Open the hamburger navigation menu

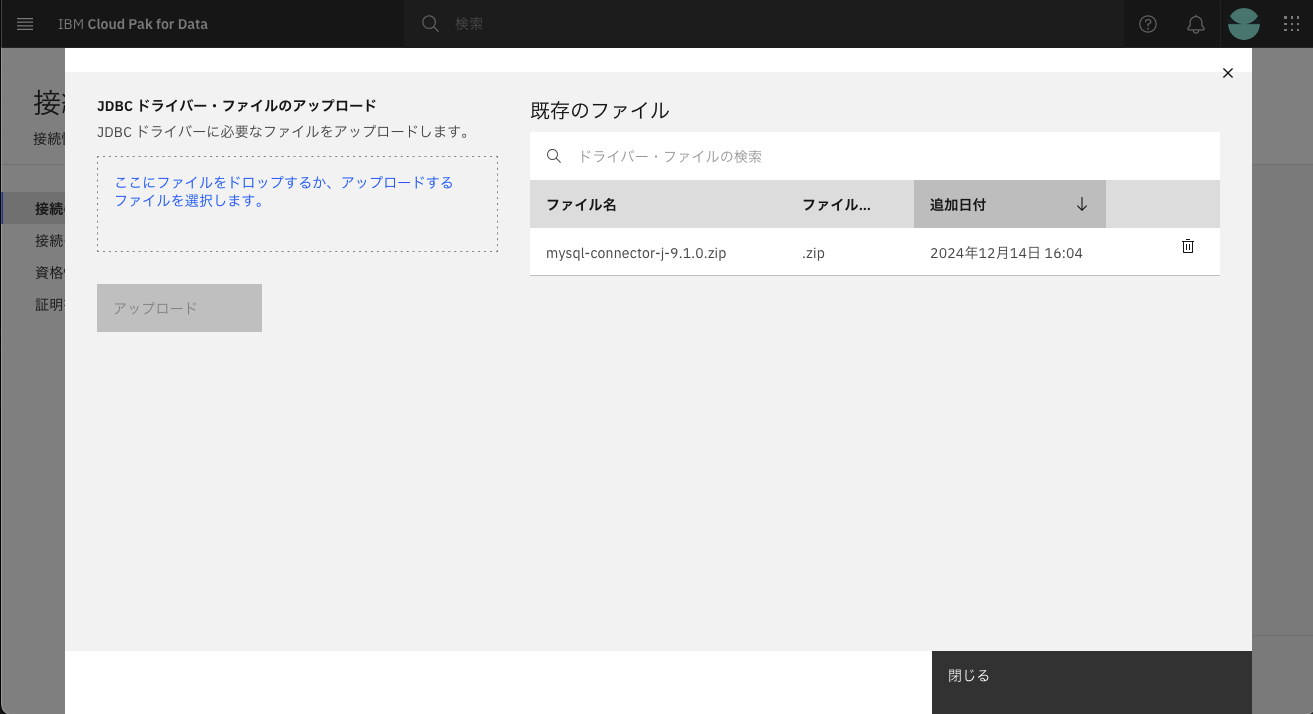pos(25,24)
